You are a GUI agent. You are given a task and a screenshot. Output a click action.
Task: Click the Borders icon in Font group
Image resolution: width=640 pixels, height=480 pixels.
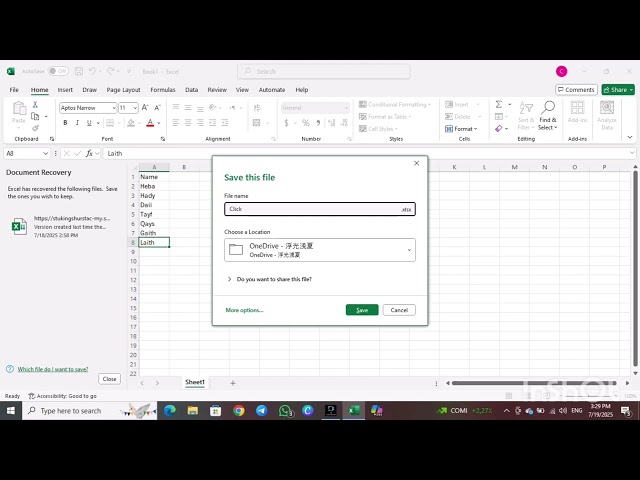110,122
